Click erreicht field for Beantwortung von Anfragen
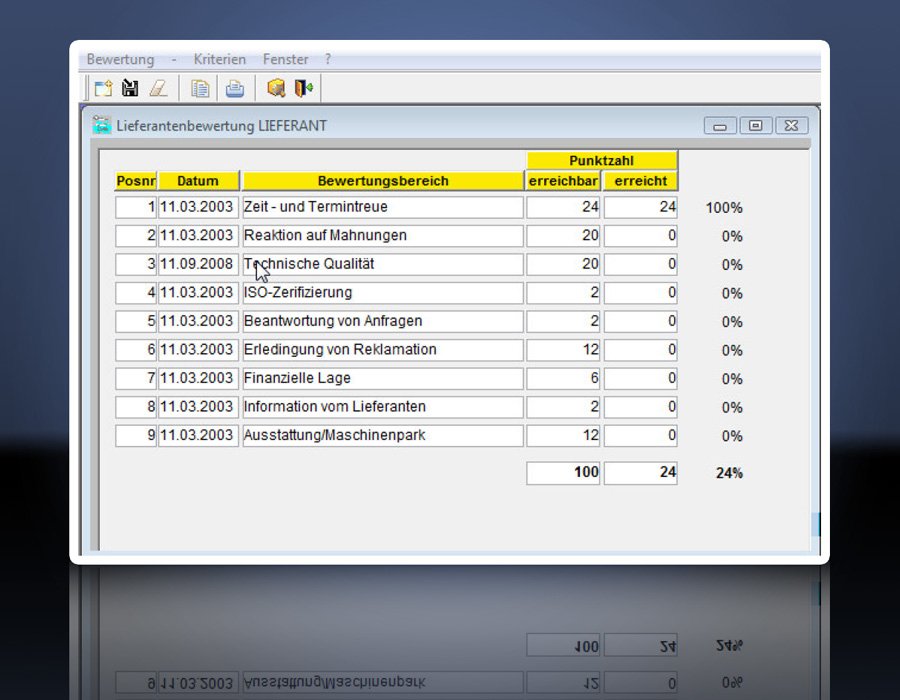The width and height of the screenshot is (900, 700). (x=641, y=321)
